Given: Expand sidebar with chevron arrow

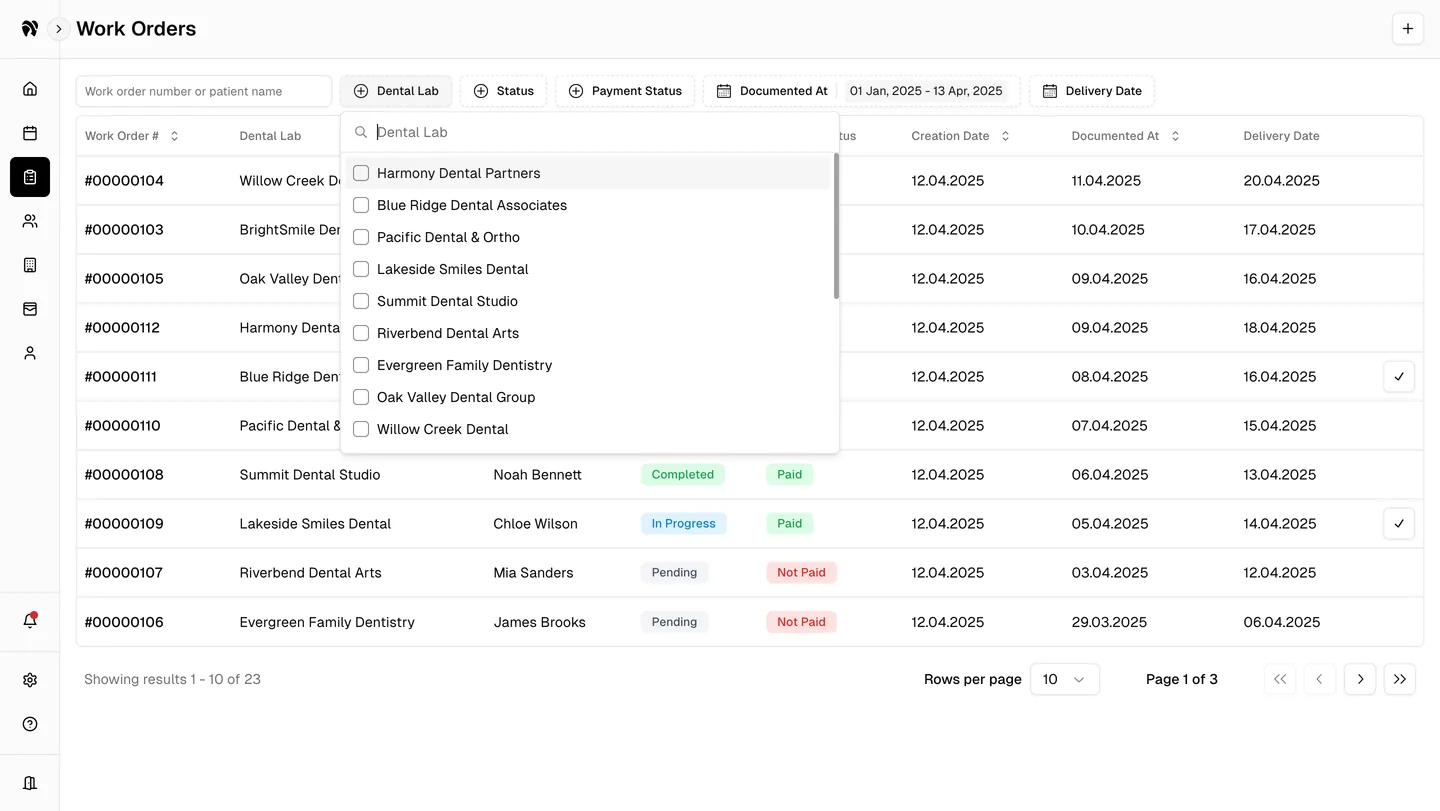Looking at the screenshot, I should 59,29.
